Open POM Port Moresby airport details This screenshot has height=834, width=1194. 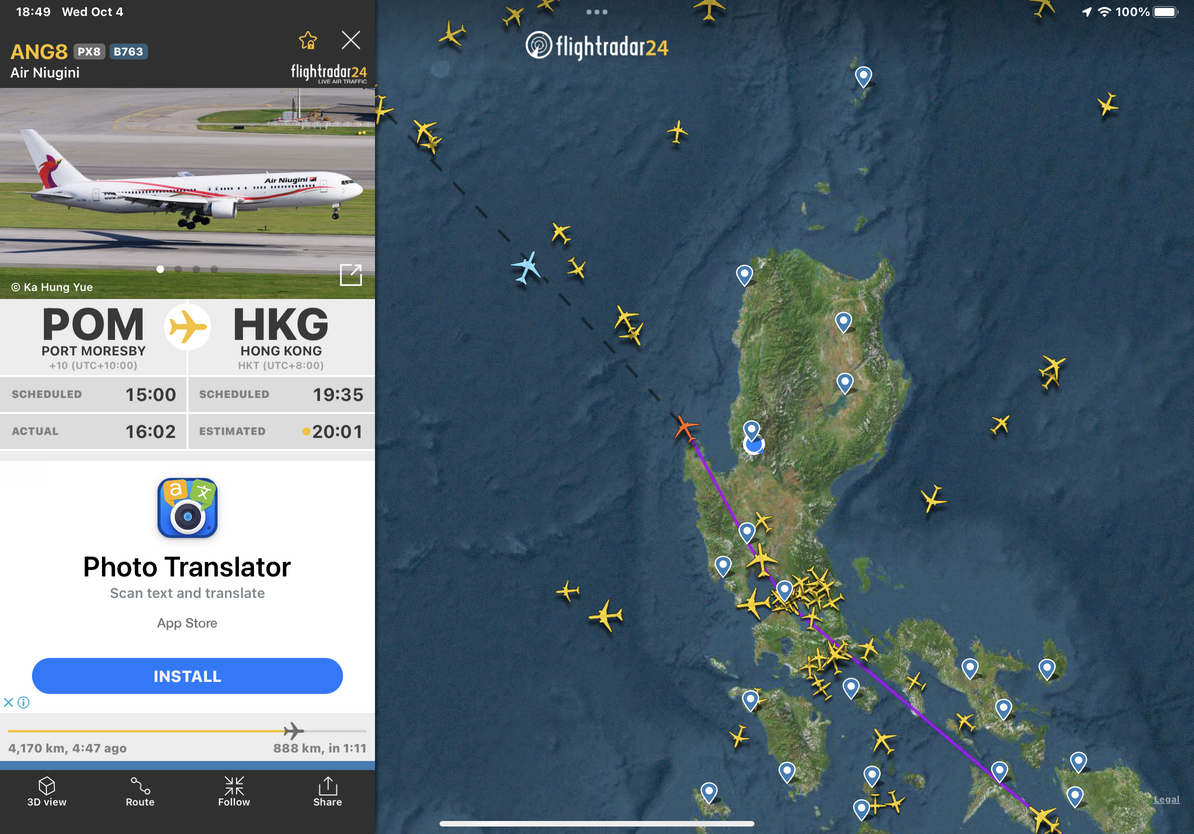(93, 337)
